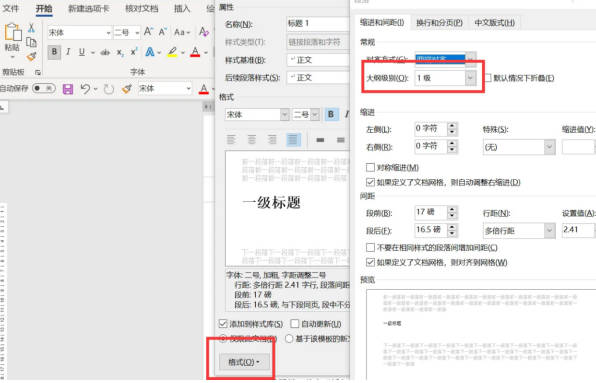596x383 pixels.
Task: Expand the undo history arrow
Action: [95, 89]
